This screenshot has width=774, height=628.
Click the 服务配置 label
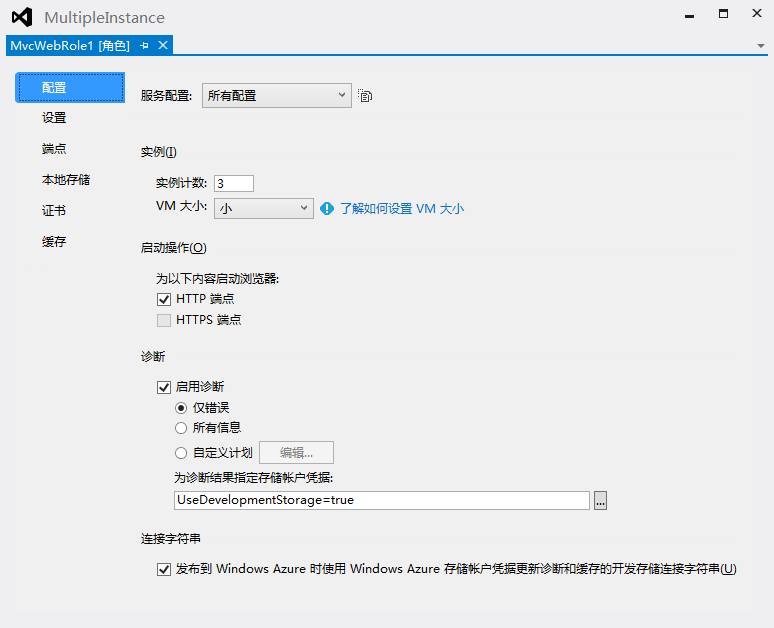(166, 96)
